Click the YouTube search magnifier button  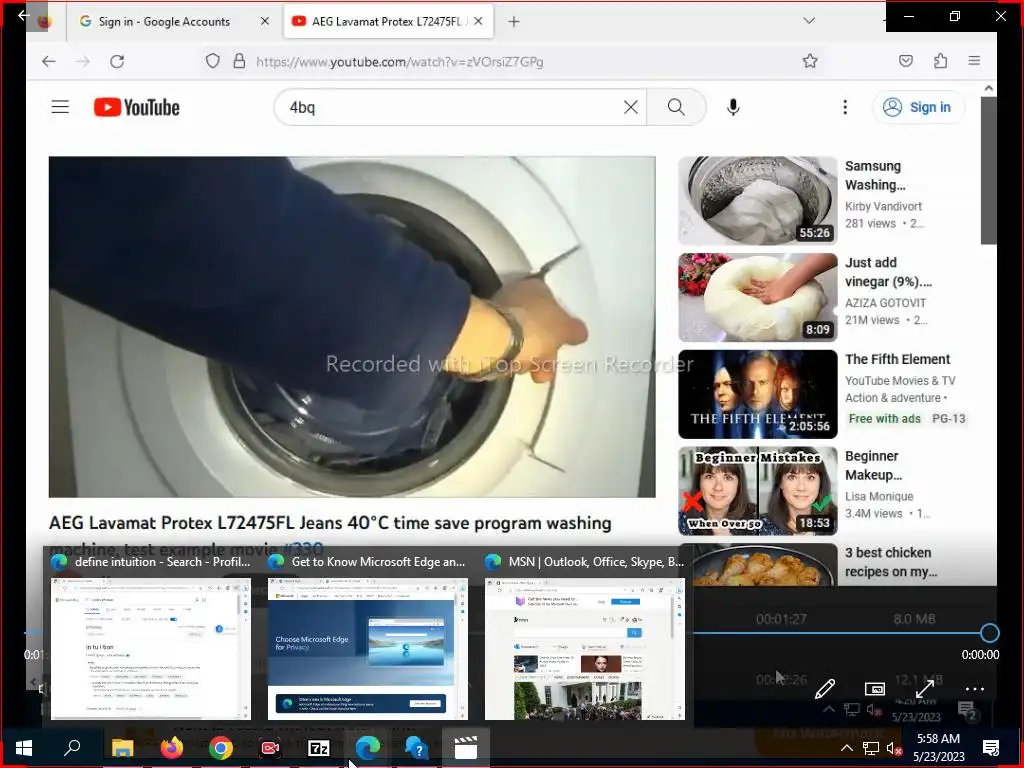tap(676, 107)
